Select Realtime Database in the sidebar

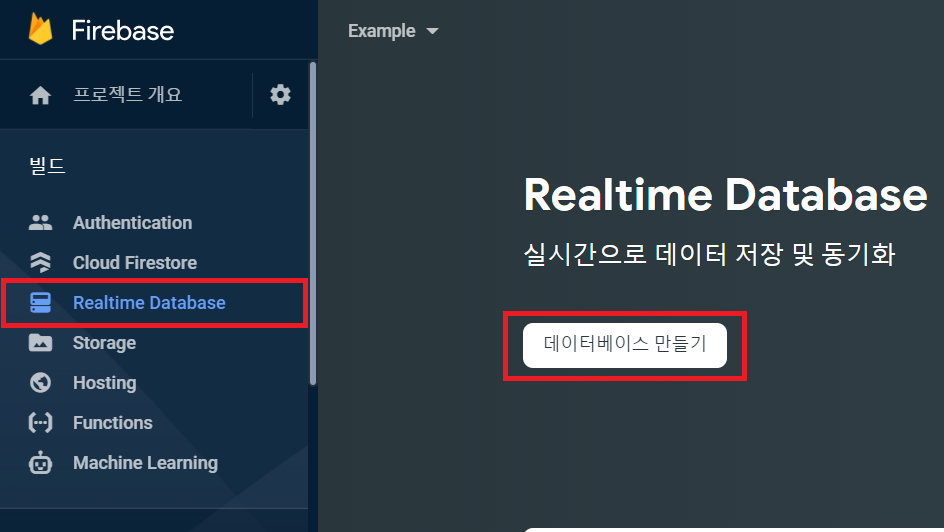155,303
